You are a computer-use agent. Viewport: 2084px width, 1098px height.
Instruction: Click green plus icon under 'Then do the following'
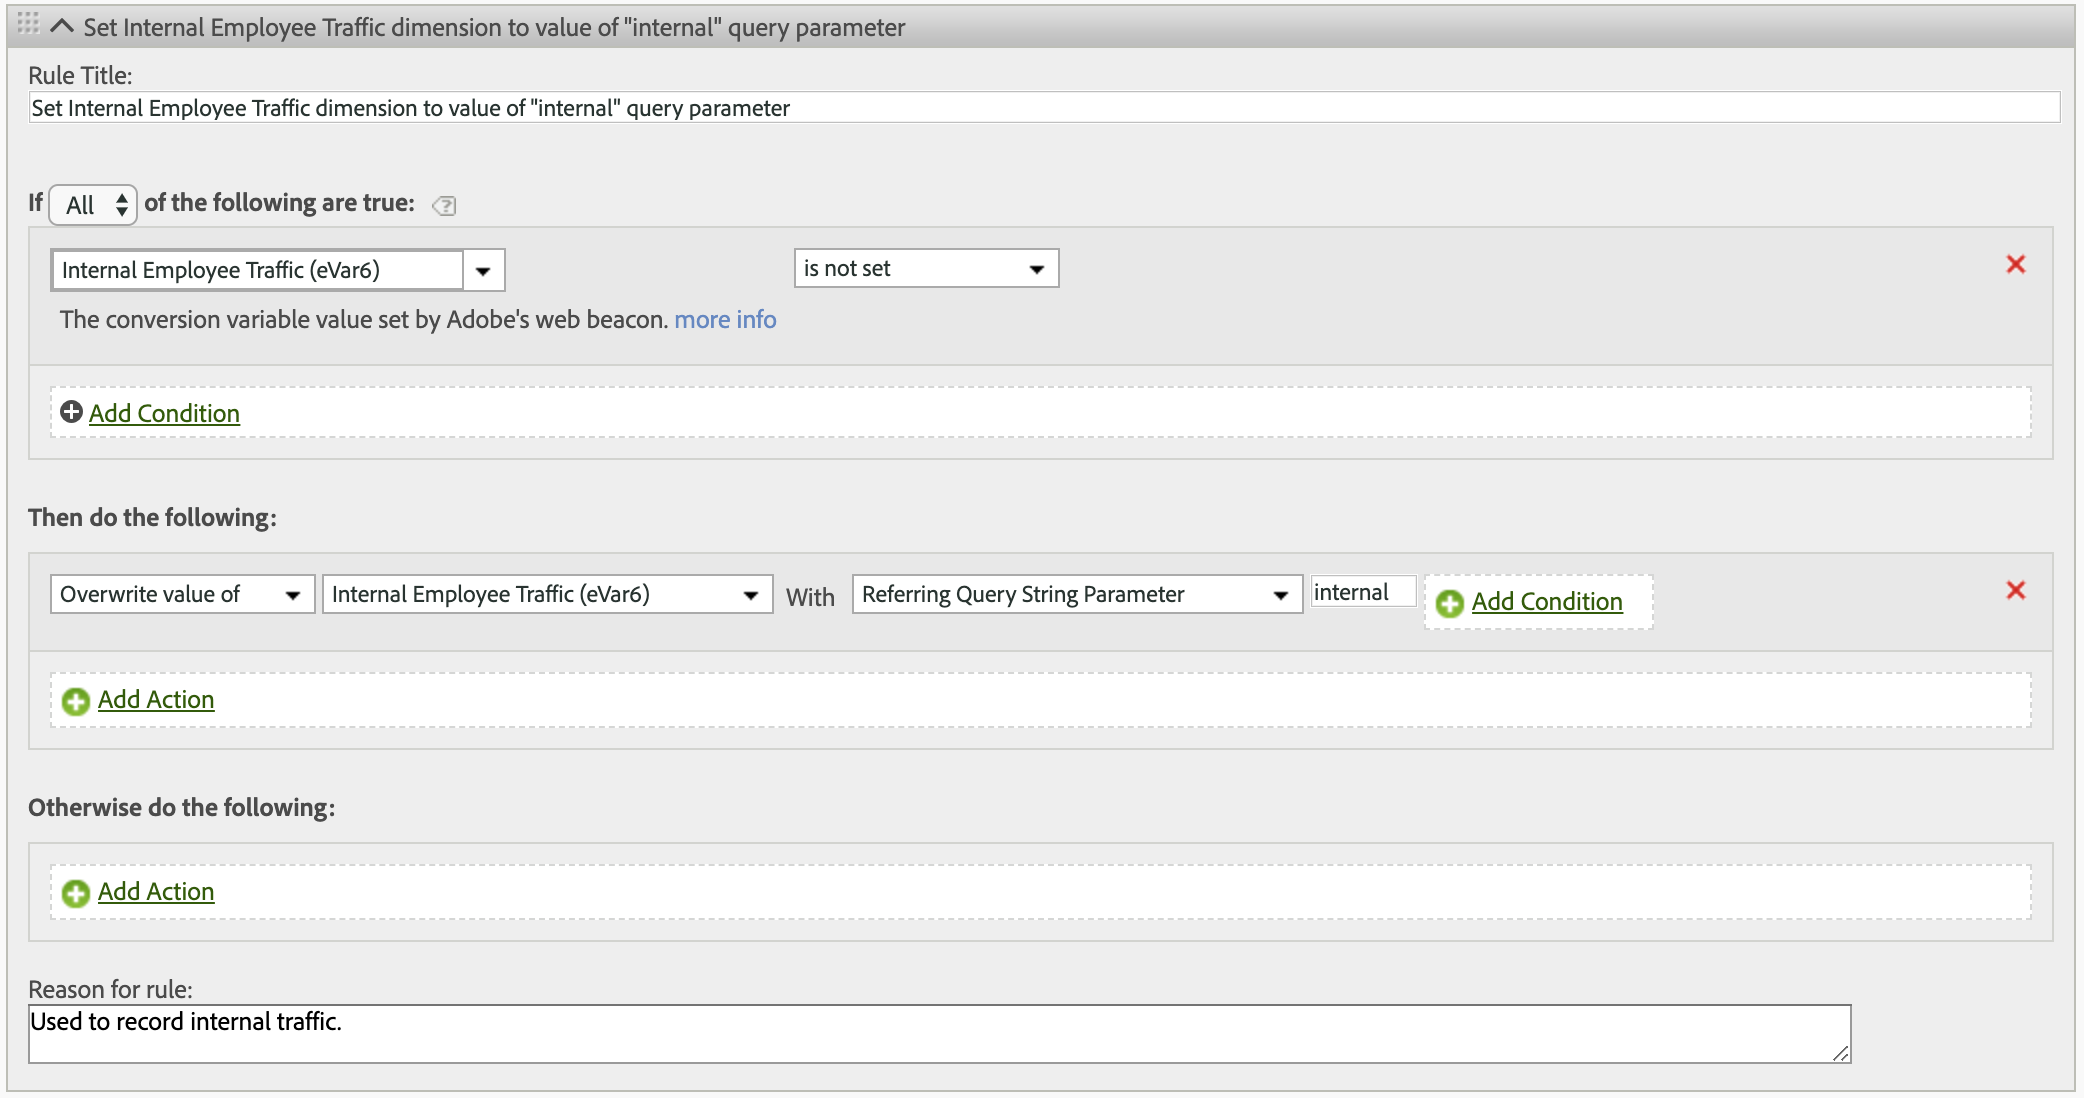(76, 701)
